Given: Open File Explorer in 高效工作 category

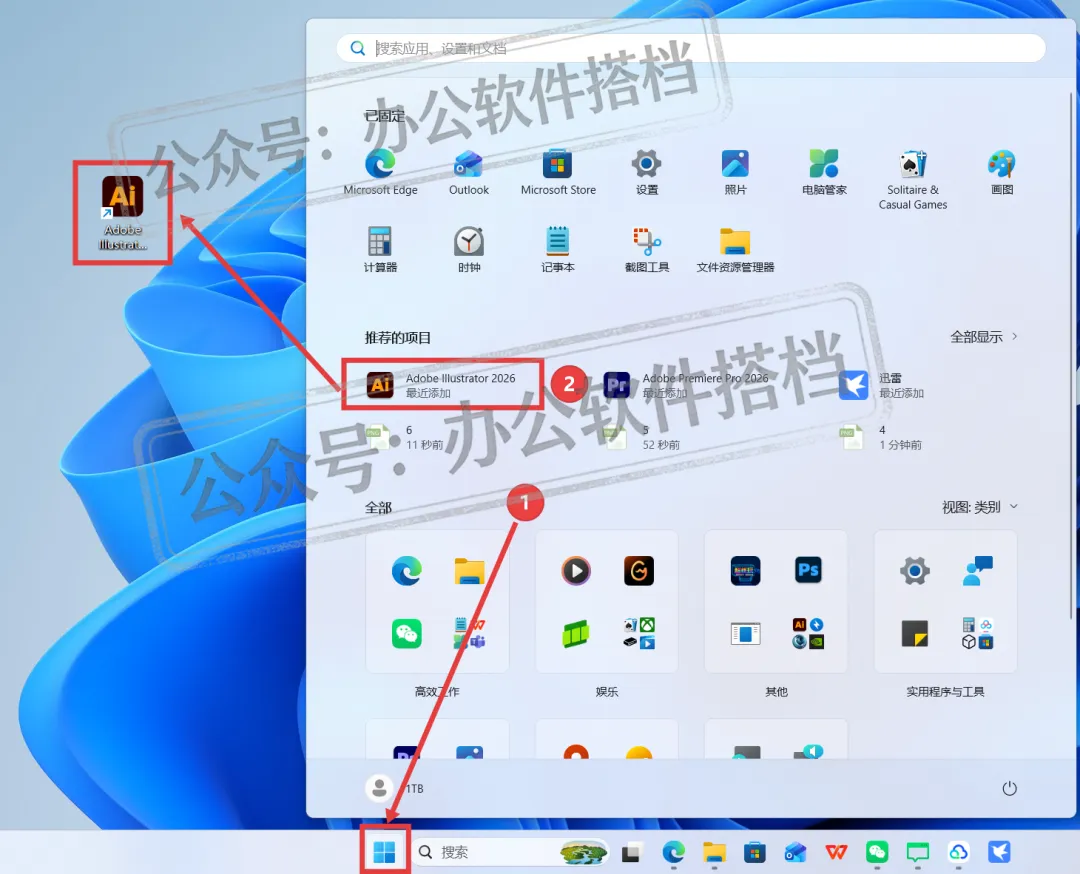Looking at the screenshot, I should [x=470, y=571].
